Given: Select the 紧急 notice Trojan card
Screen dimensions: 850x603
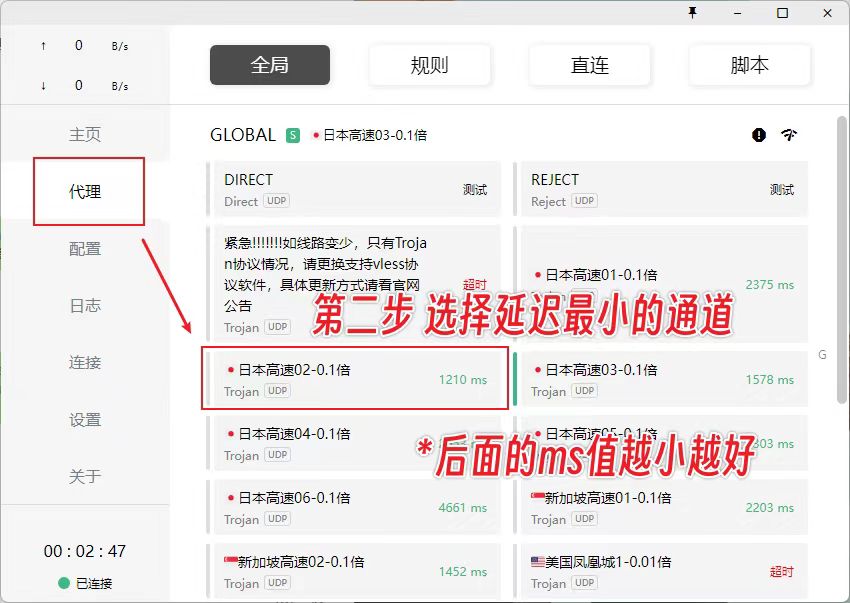Looking at the screenshot, I should tap(353, 284).
